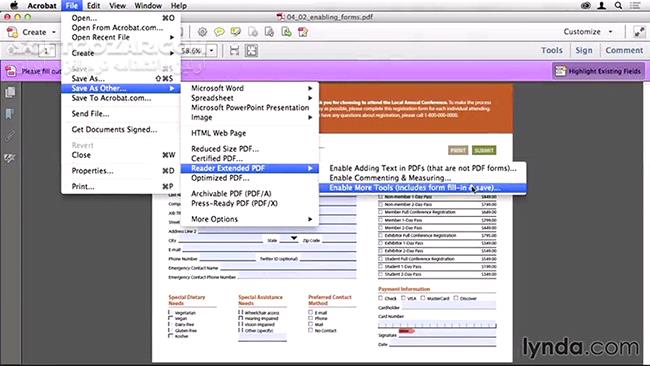Click the page number input field

pos(47,51)
